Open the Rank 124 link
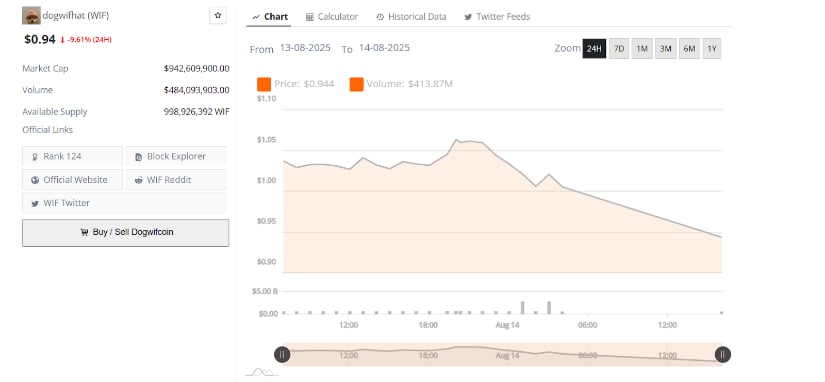 click(x=72, y=156)
